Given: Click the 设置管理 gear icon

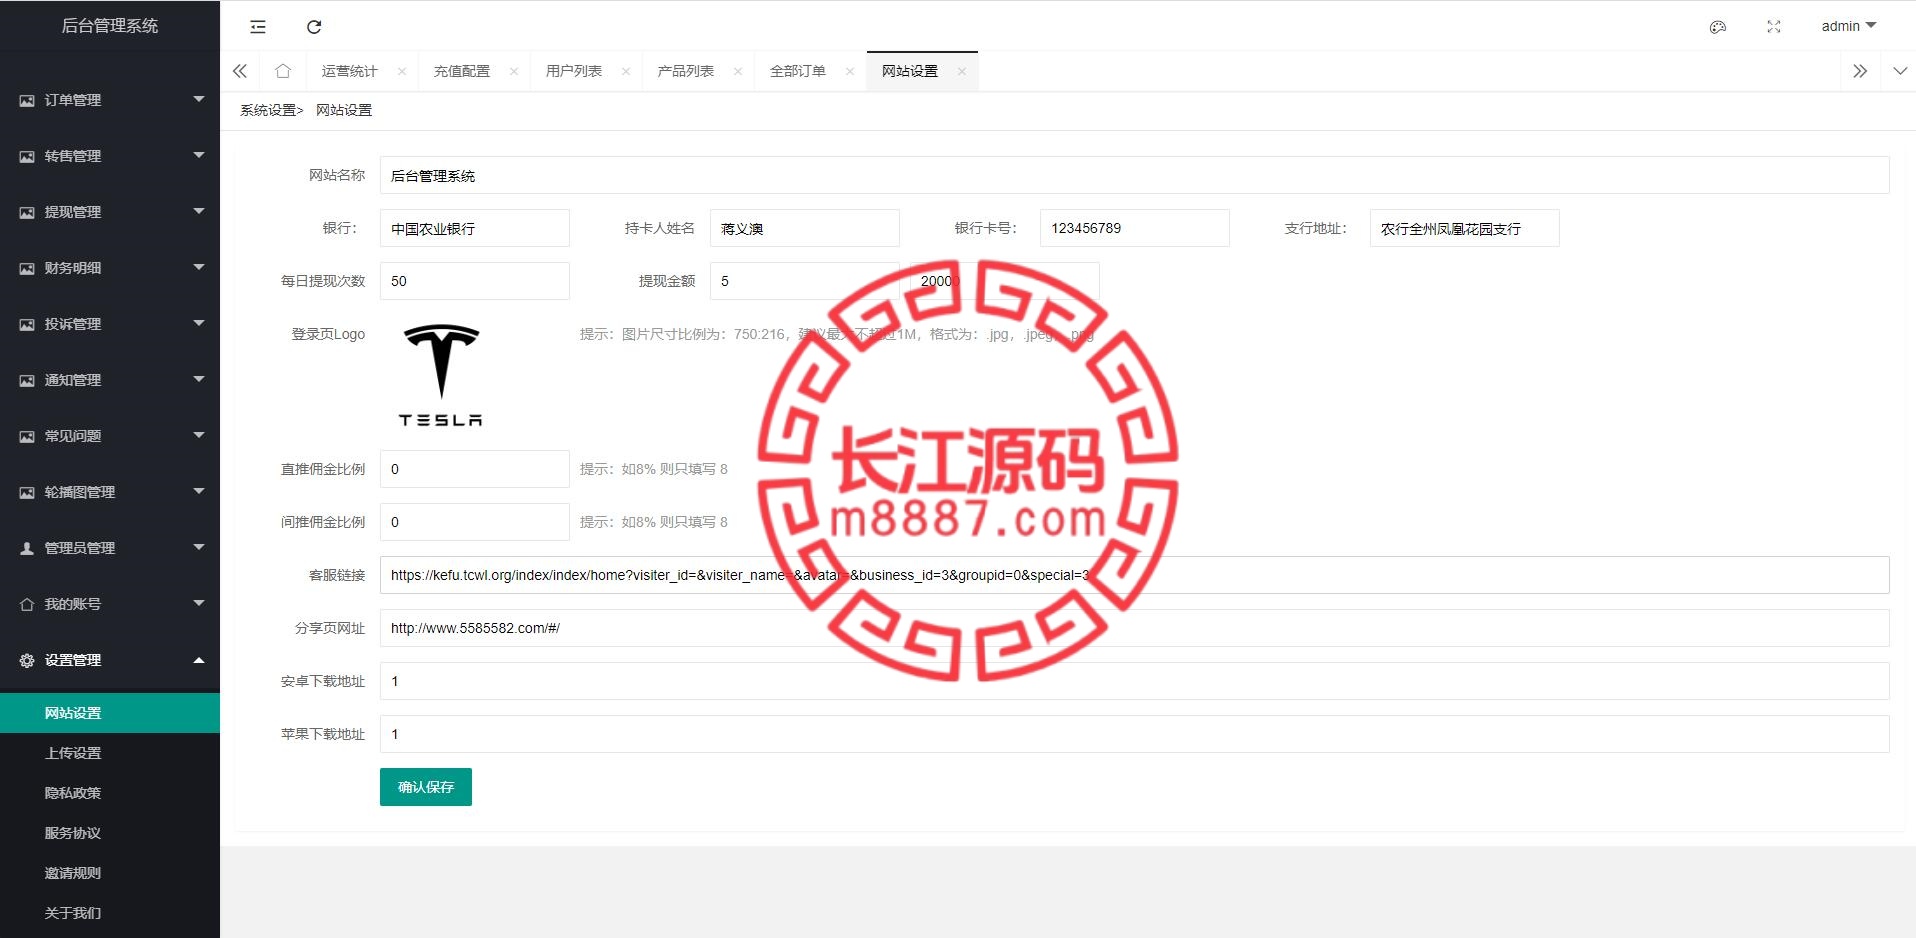Looking at the screenshot, I should click(27, 660).
